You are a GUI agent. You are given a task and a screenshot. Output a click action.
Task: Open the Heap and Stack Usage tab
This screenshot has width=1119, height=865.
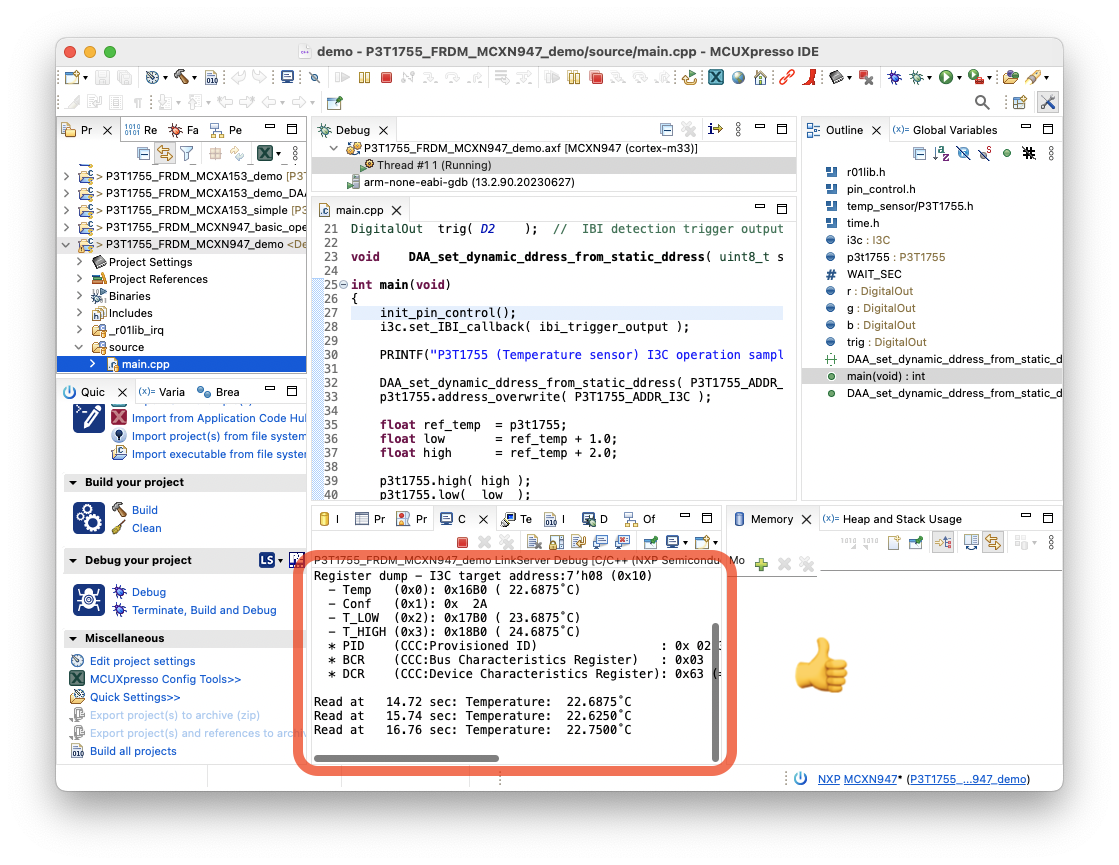tap(901, 519)
